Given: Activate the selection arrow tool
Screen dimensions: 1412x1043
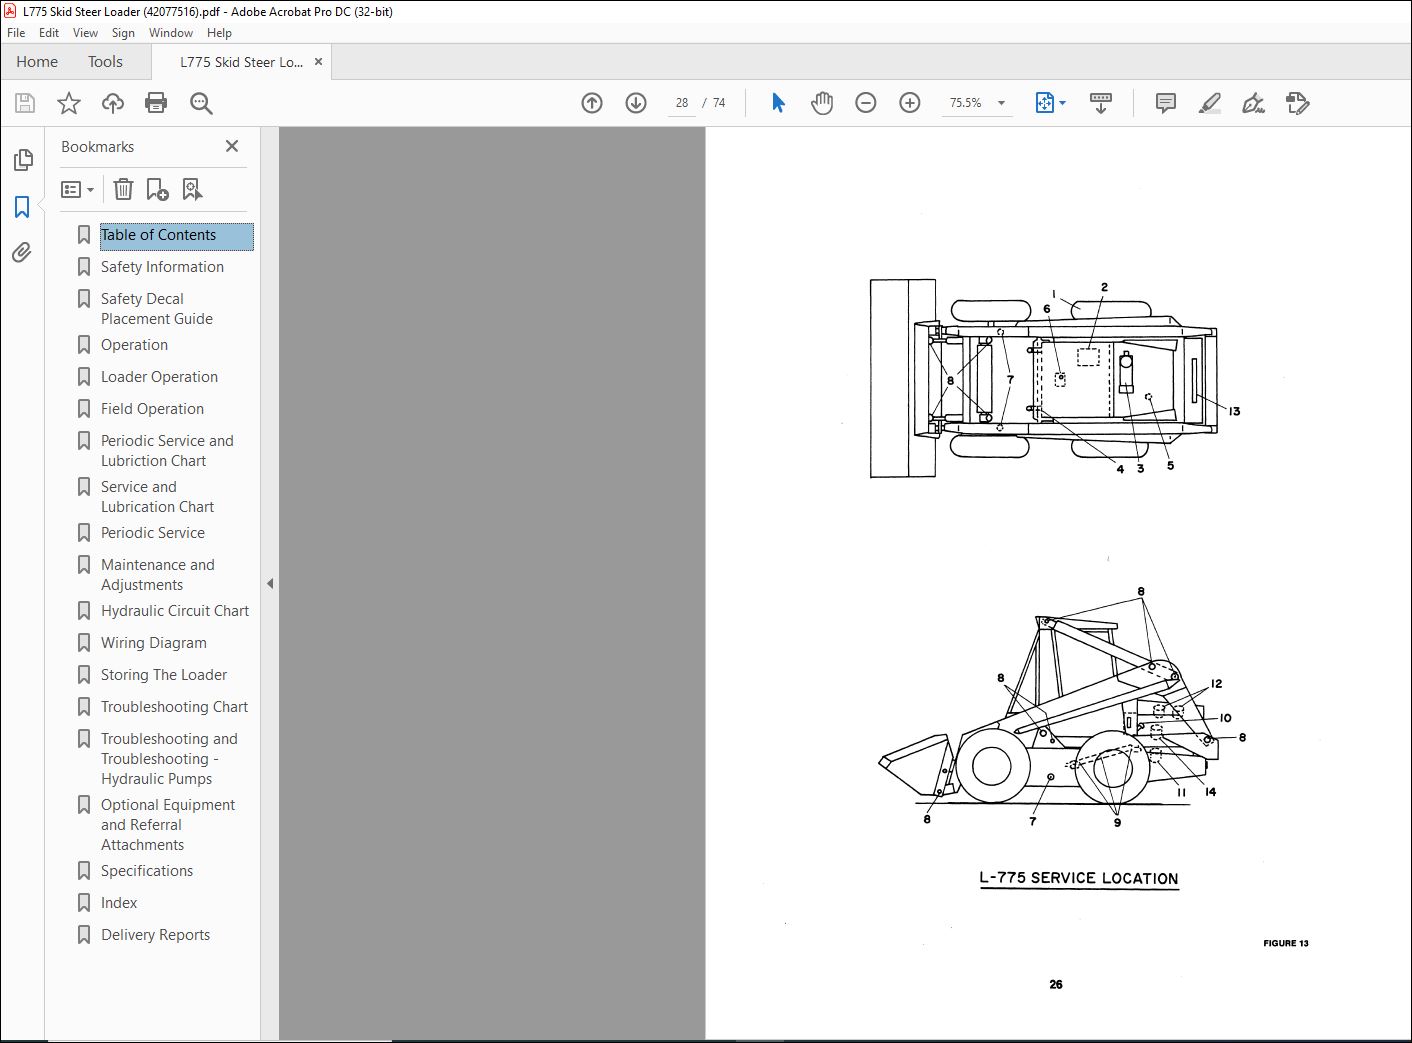Looking at the screenshot, I should [x=779, y=103].
